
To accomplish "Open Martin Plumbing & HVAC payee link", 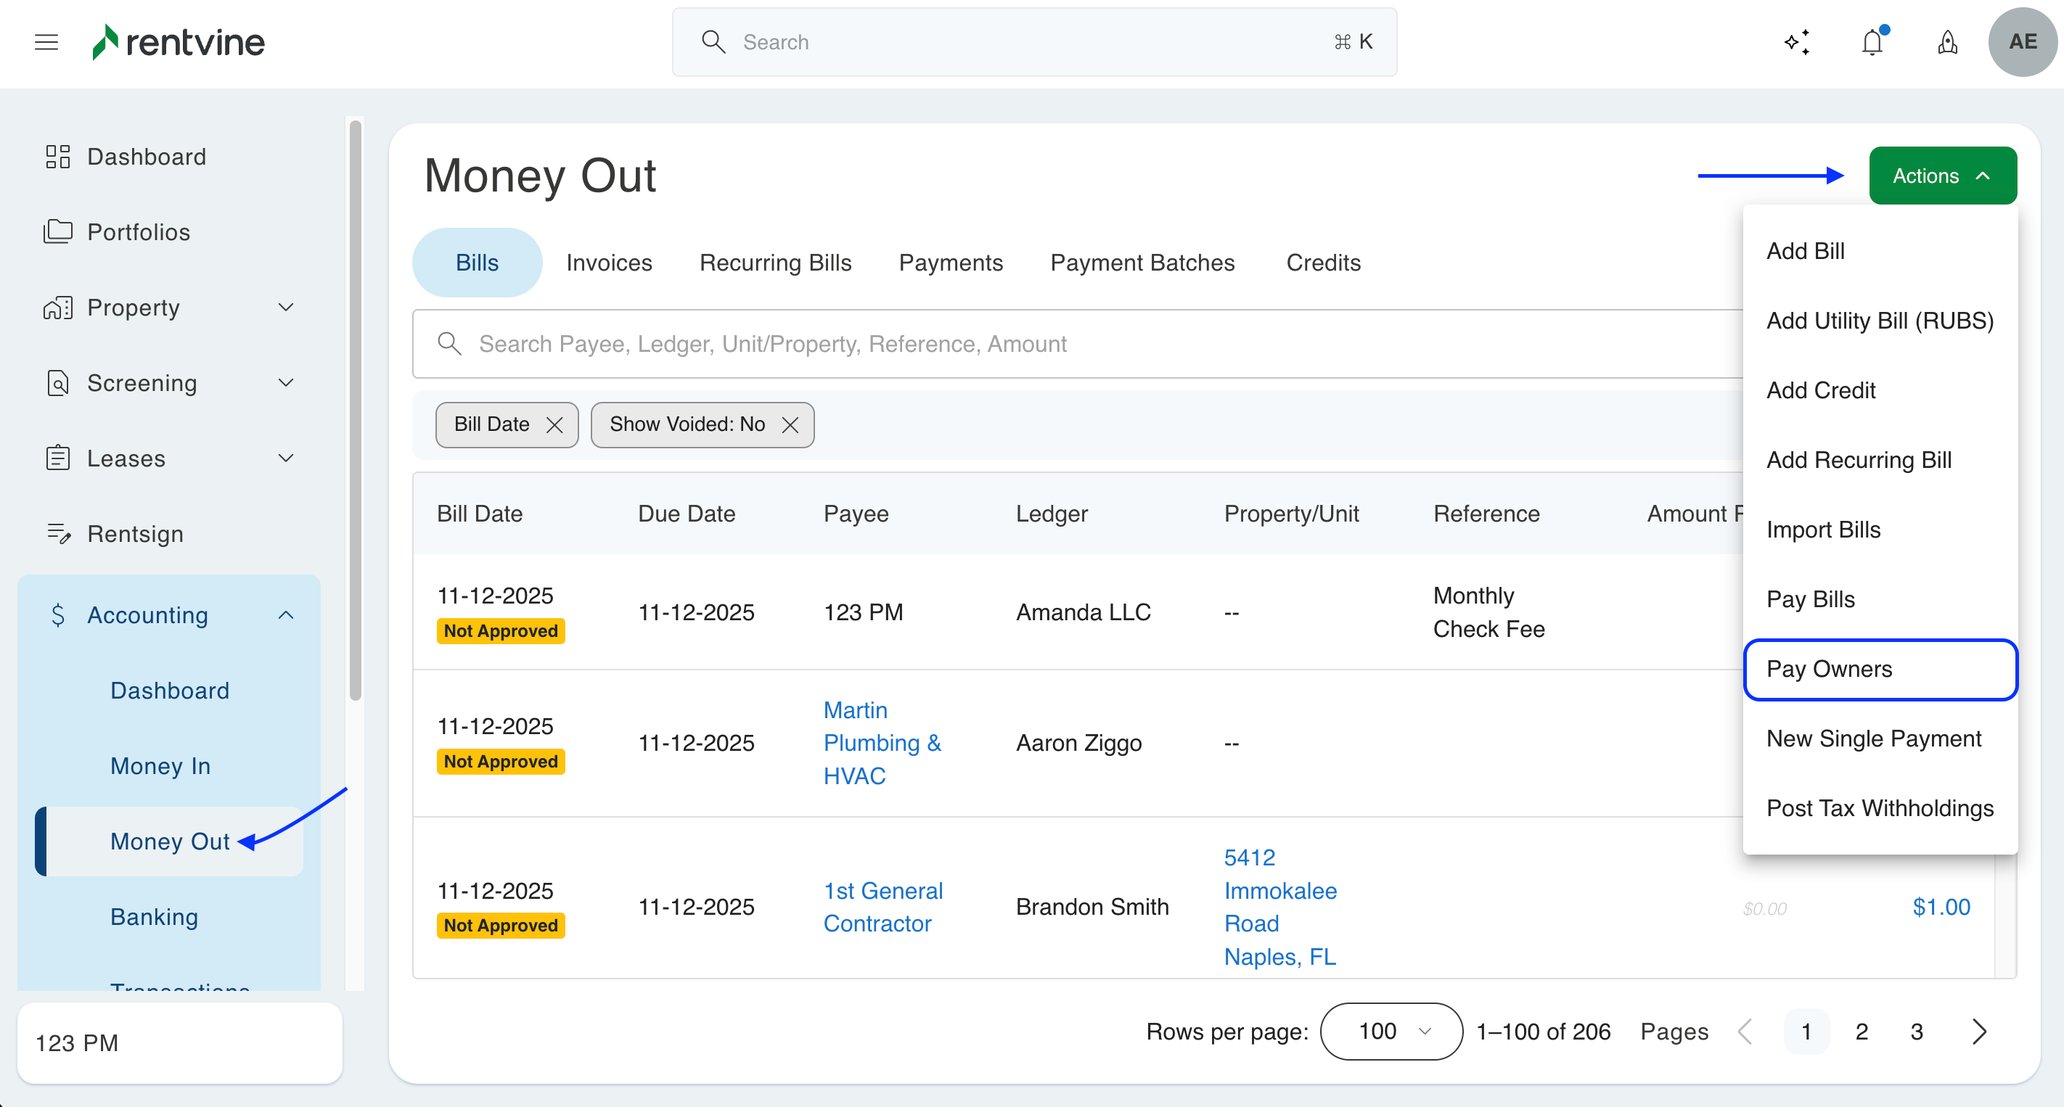I will 881,743.
